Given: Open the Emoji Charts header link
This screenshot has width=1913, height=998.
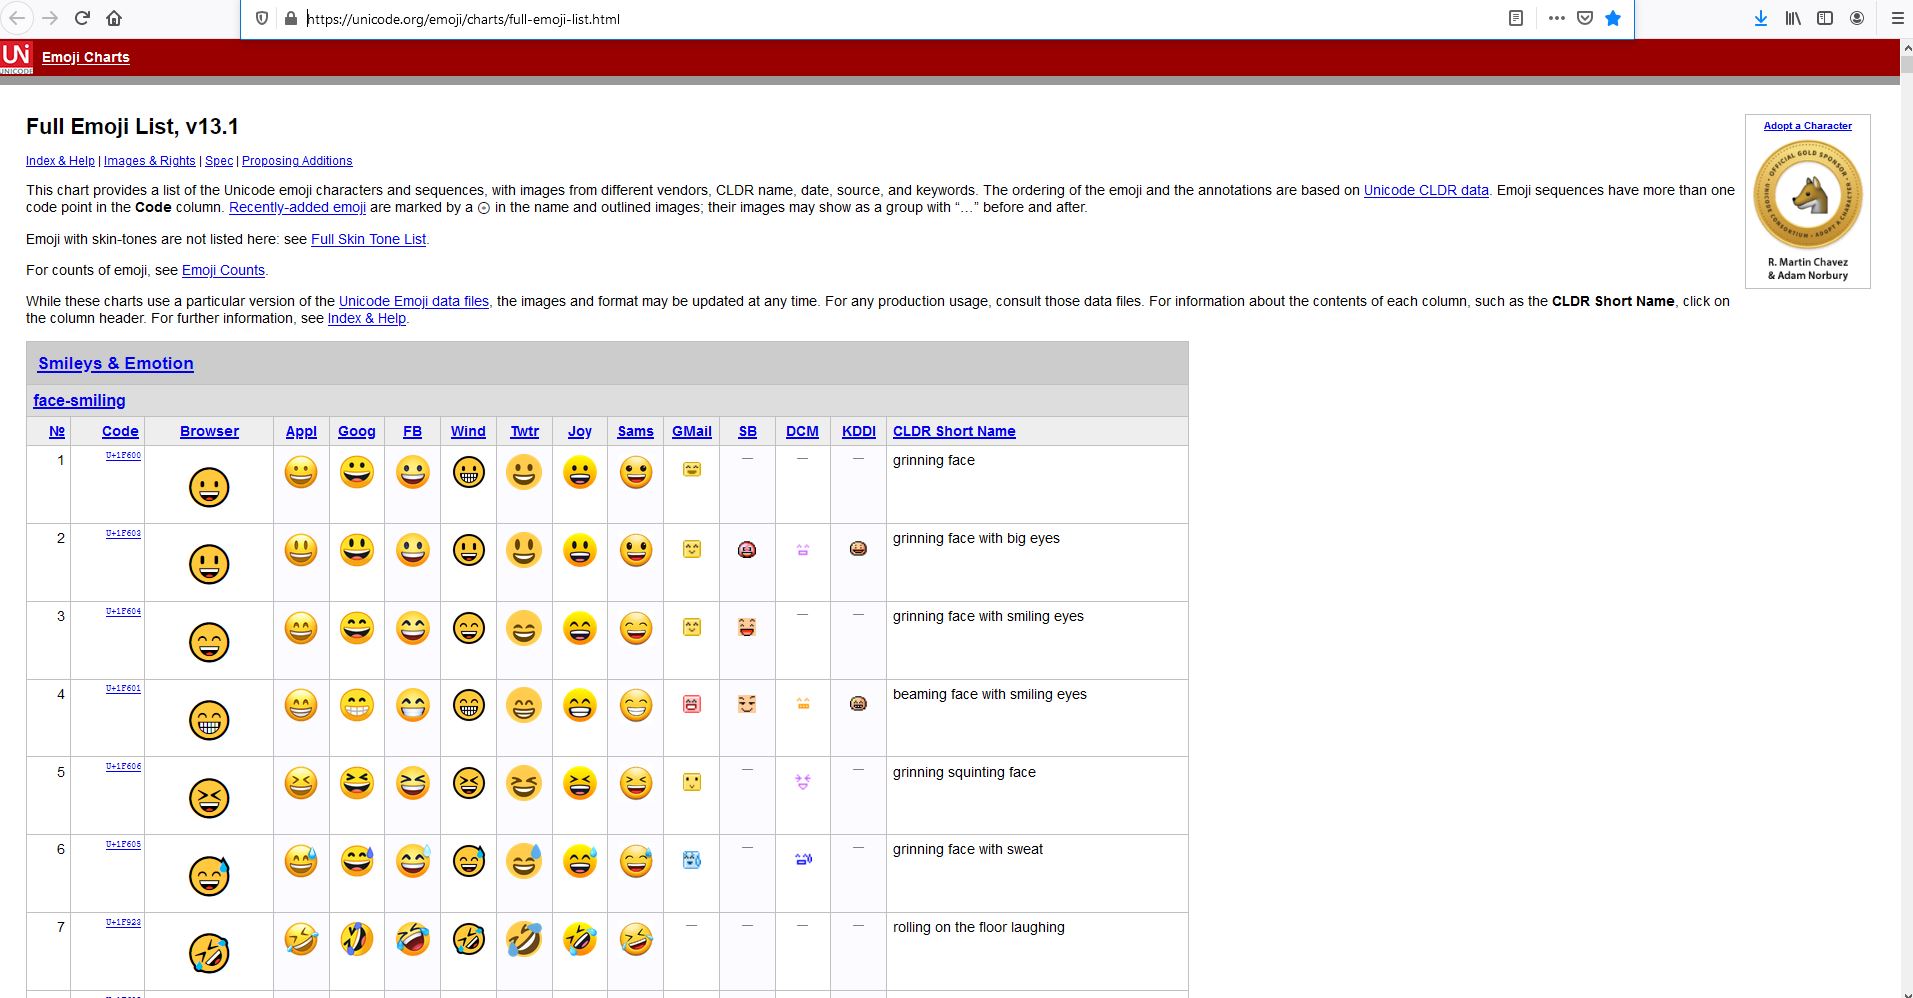Looking at the screenshot, I should tap(86, 57).
